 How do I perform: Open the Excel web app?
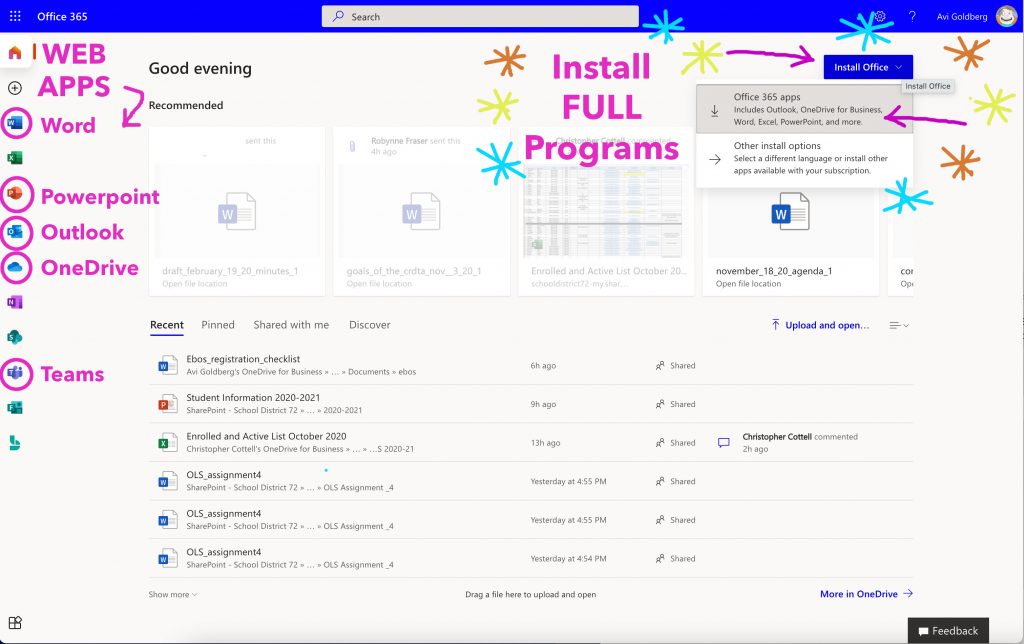15,158
